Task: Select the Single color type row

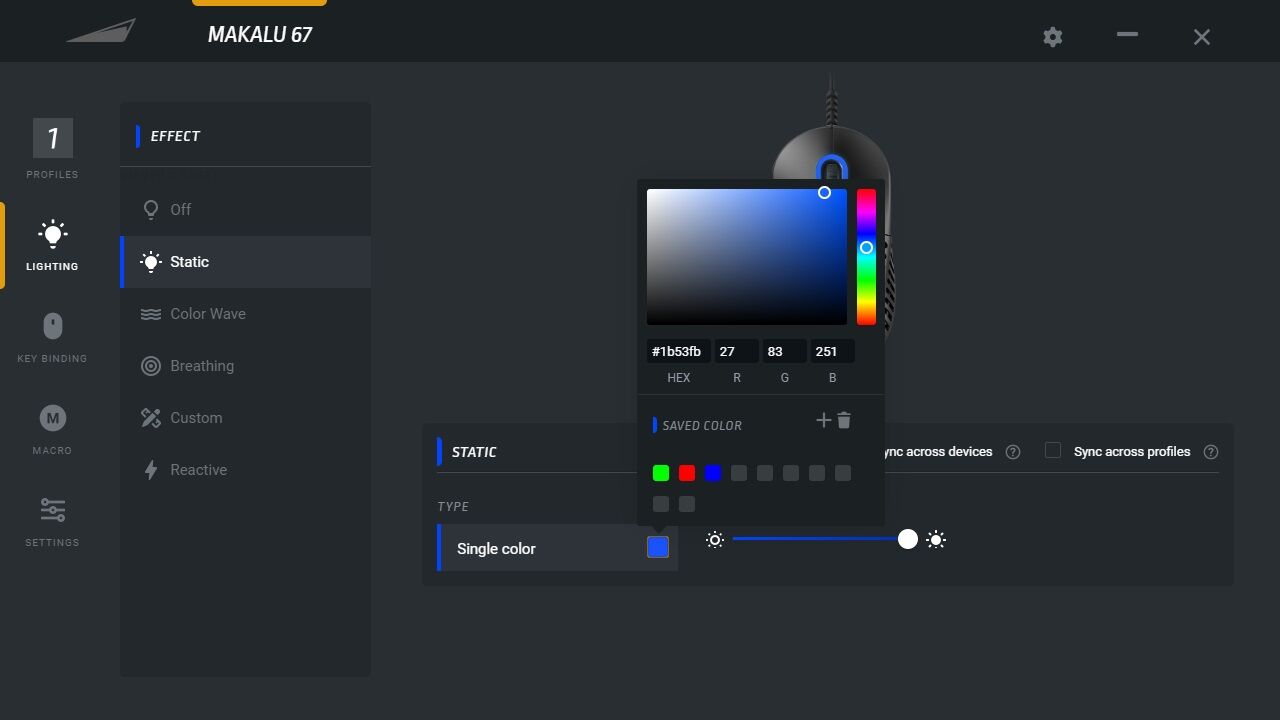Action: [558, 548]
